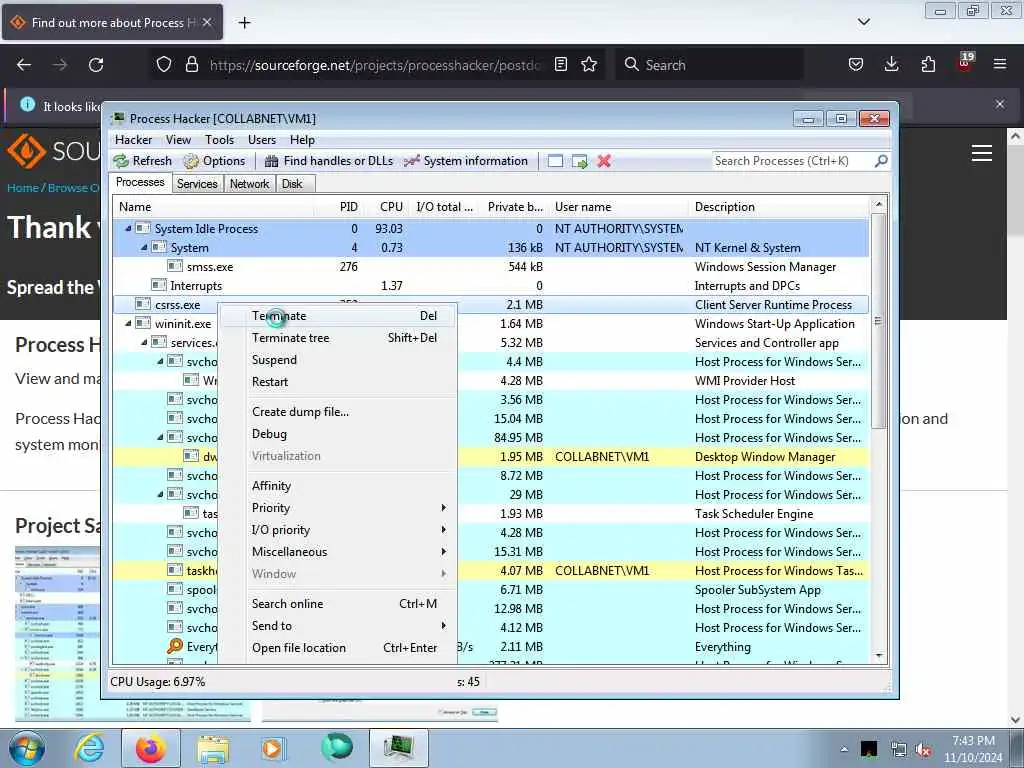1024x768 pixels.
Task: Open Options from the Process Hacker toolbar
Action: (x=214, y=161)
